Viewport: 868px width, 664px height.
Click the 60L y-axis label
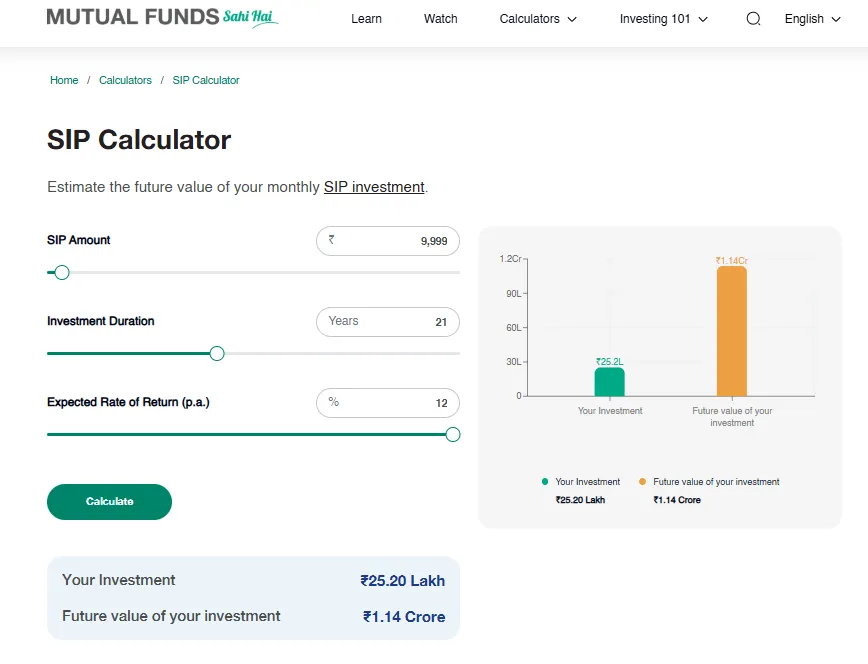point(514,328)
